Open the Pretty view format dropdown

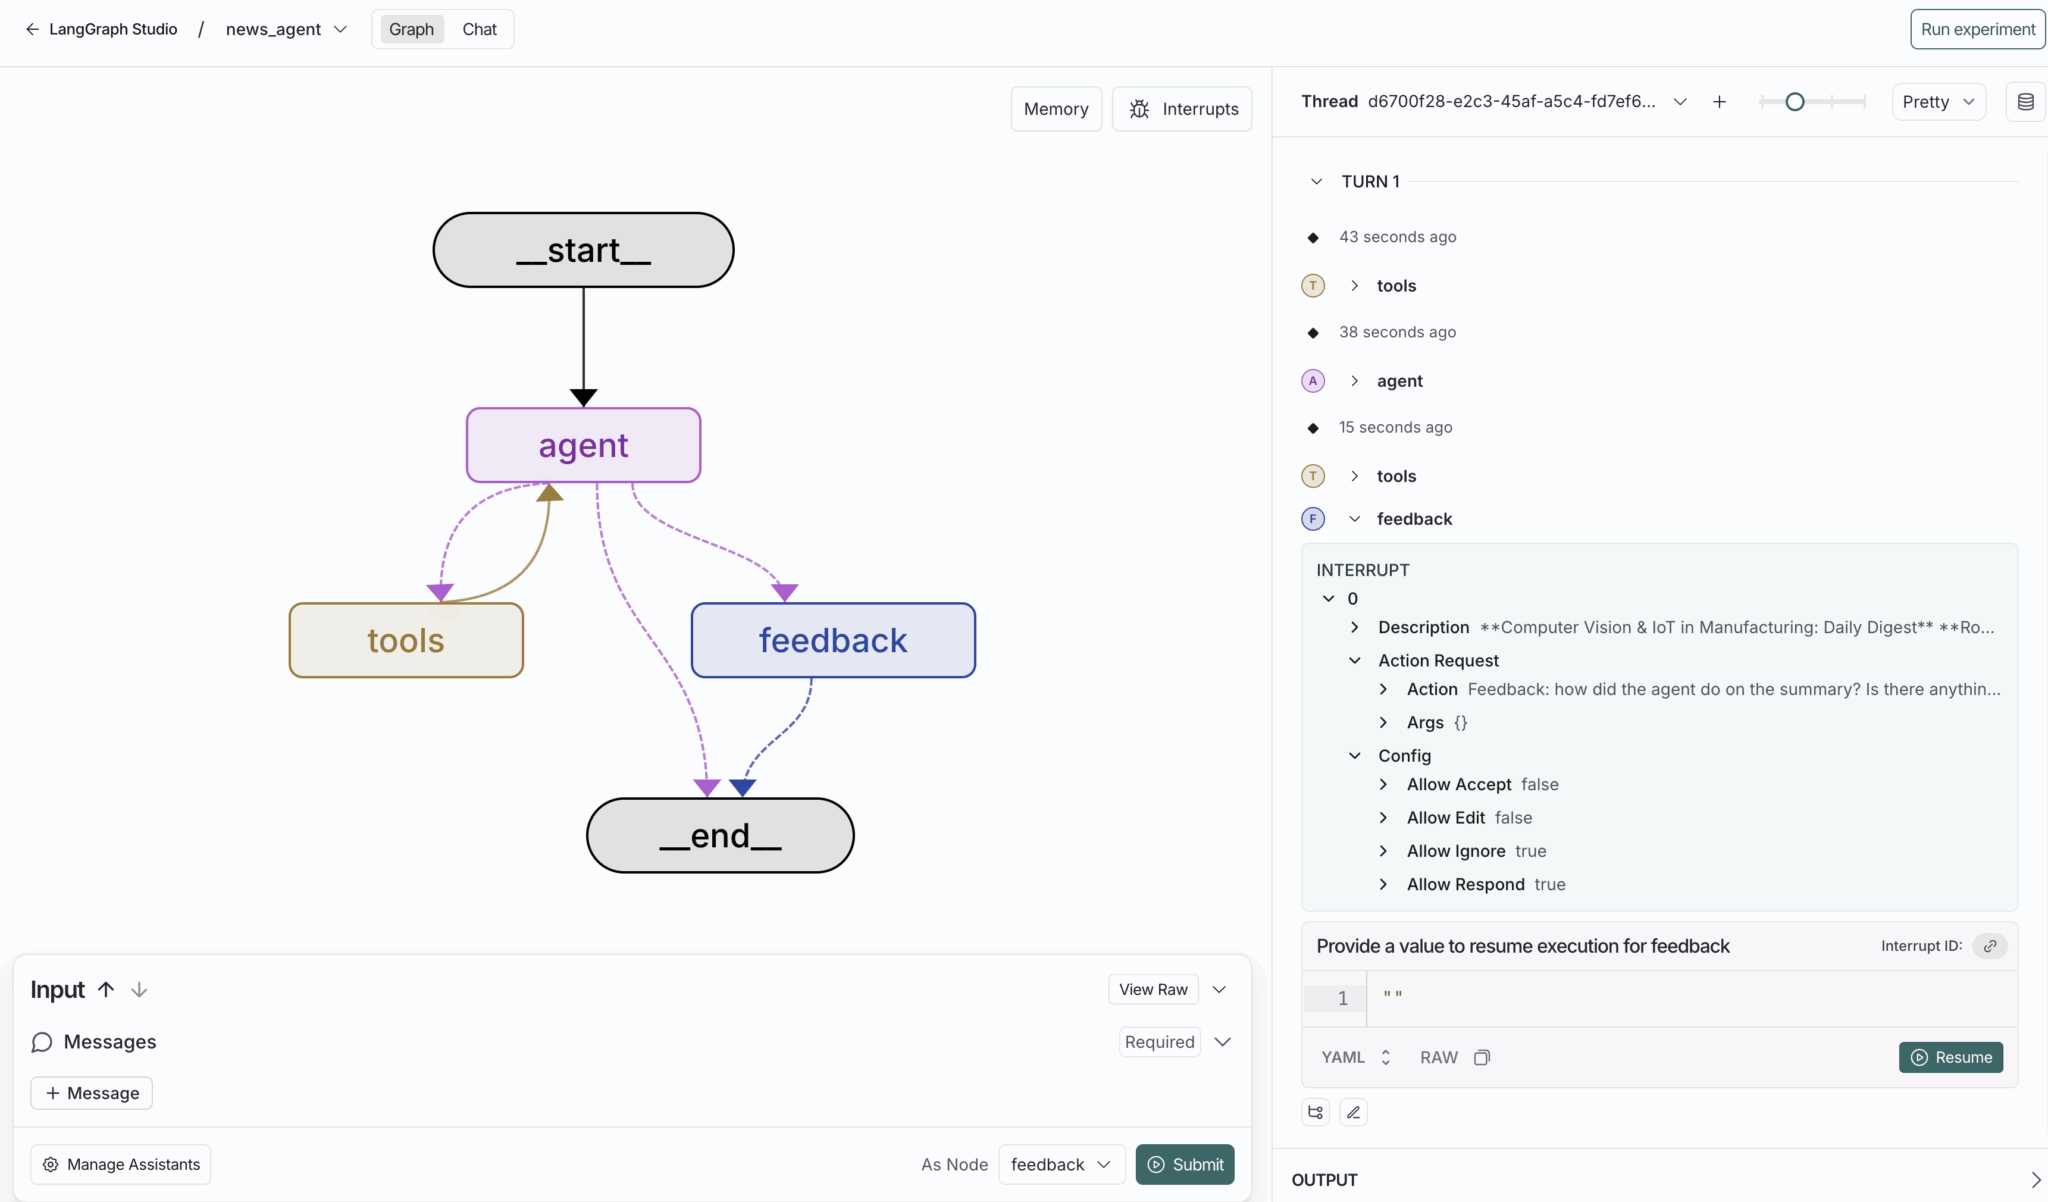(1936, 101)
